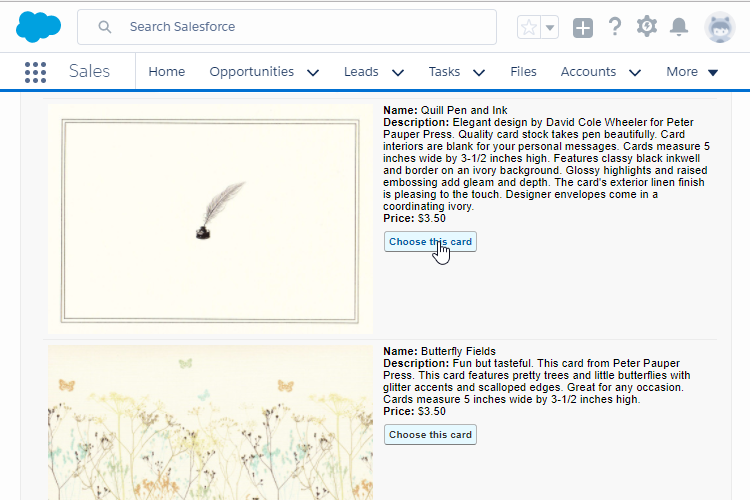Switch to the Files tab
The width and height of the screenshot is (750, 500).
[523, 72]
